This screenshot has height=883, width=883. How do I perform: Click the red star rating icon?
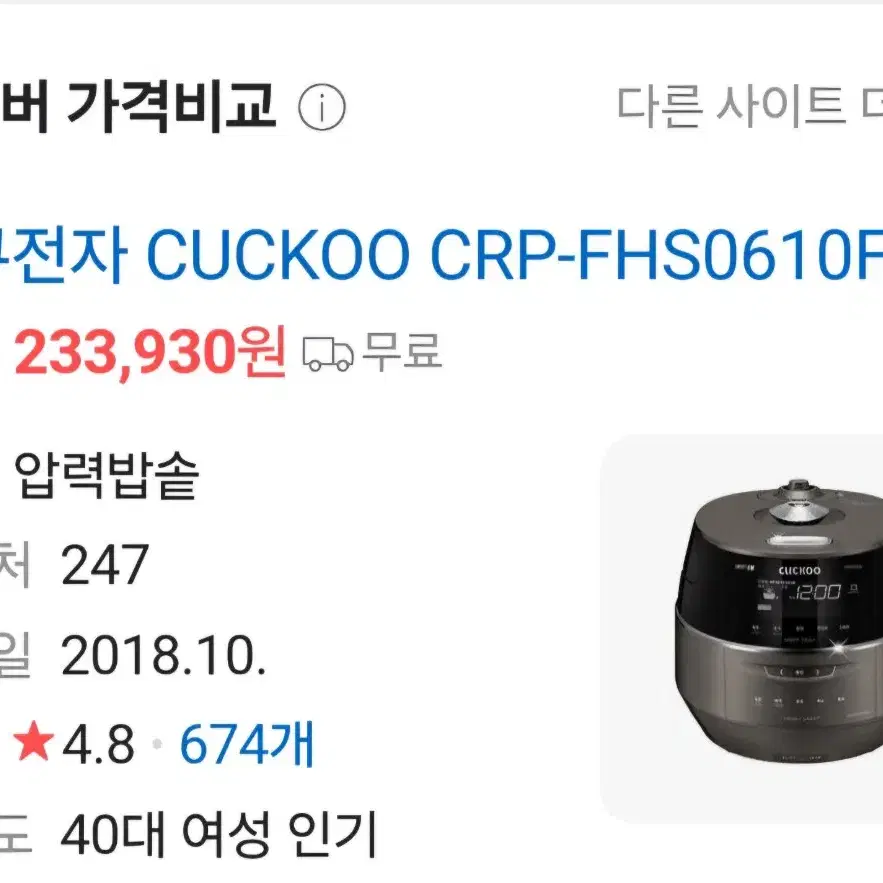tap(34, 741)
